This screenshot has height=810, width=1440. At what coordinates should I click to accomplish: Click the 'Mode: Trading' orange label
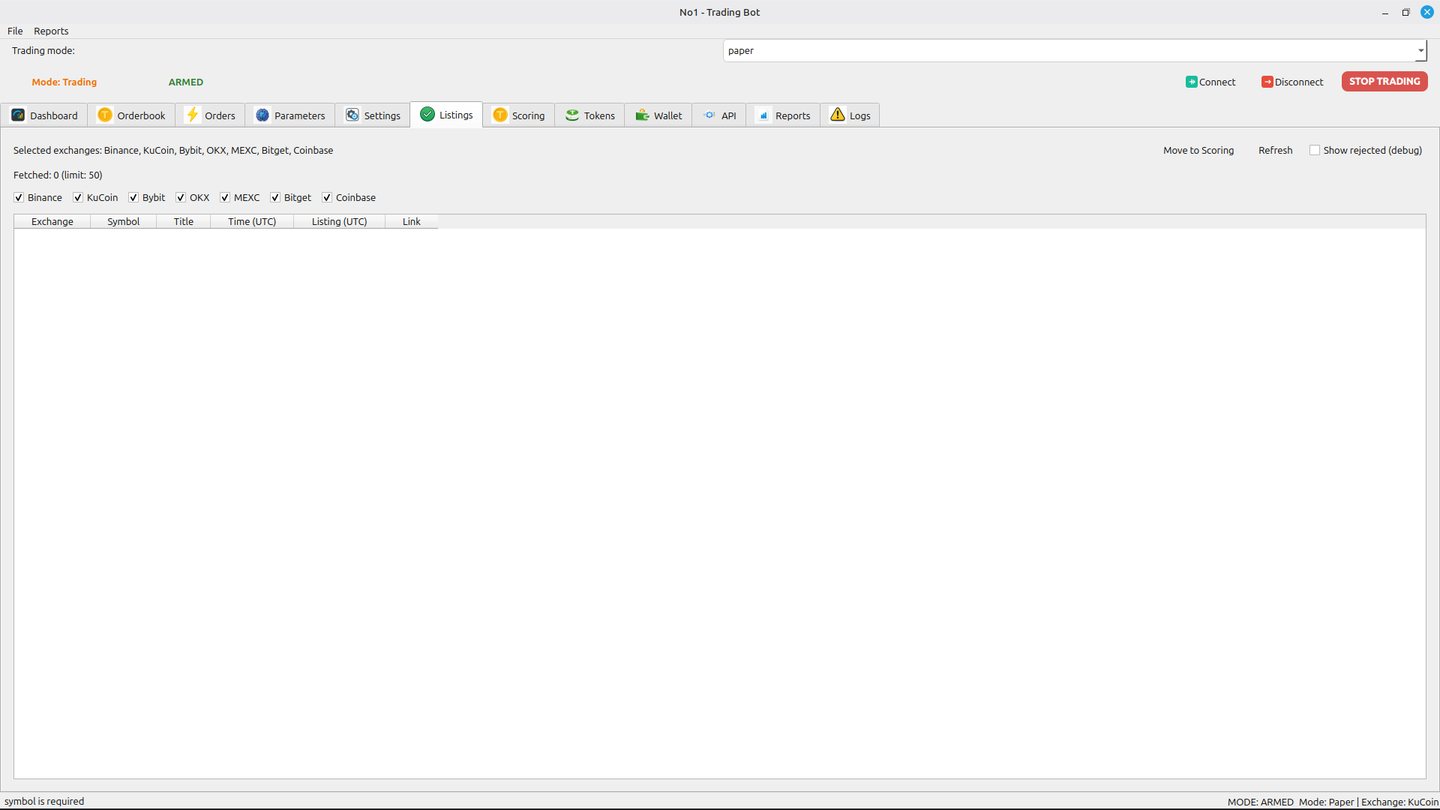(x=64, y=82)
